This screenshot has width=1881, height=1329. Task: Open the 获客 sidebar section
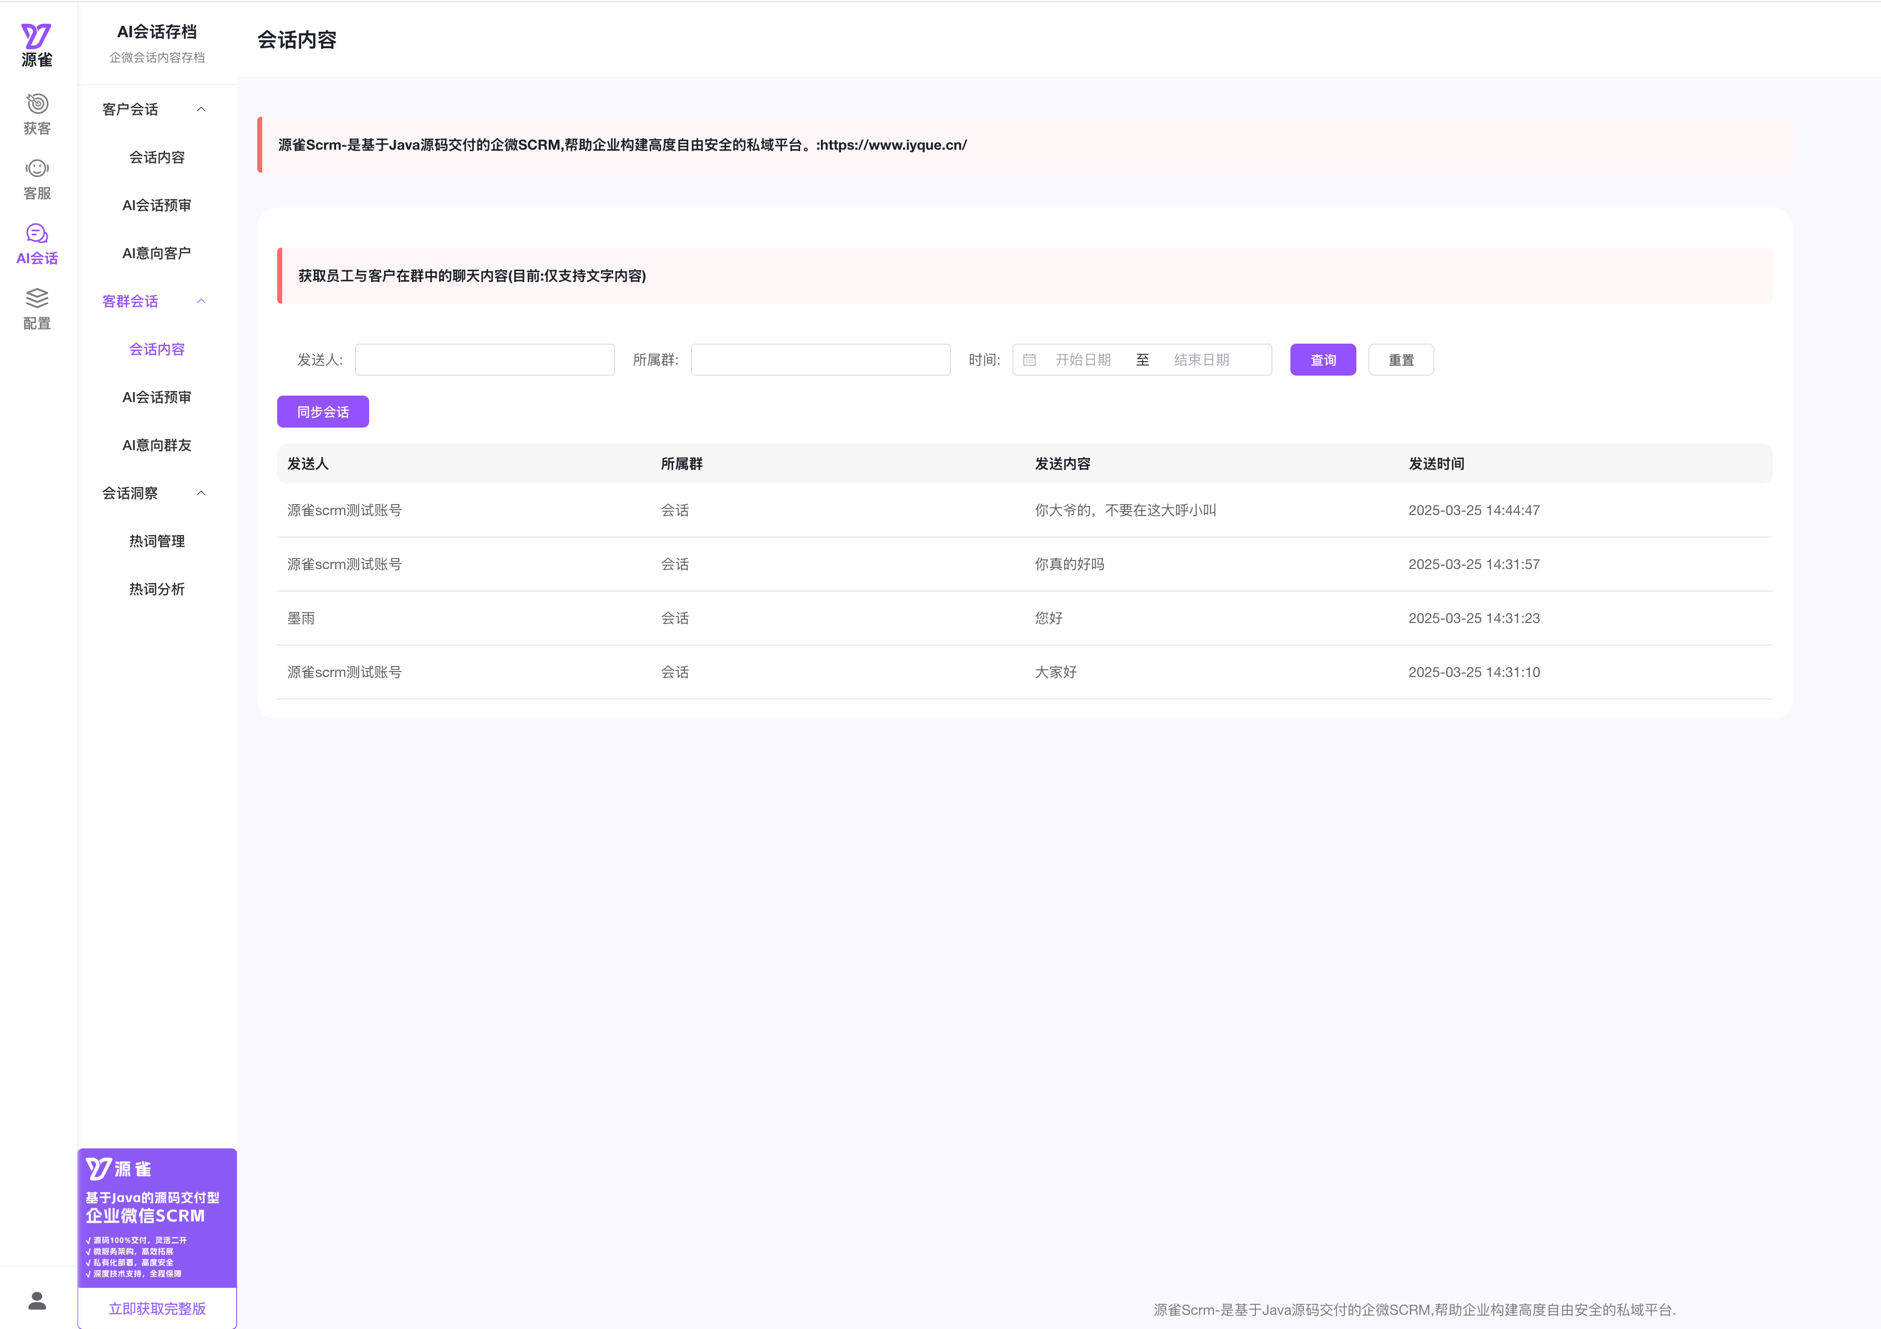pyautogui.click(x=37, y=114)
